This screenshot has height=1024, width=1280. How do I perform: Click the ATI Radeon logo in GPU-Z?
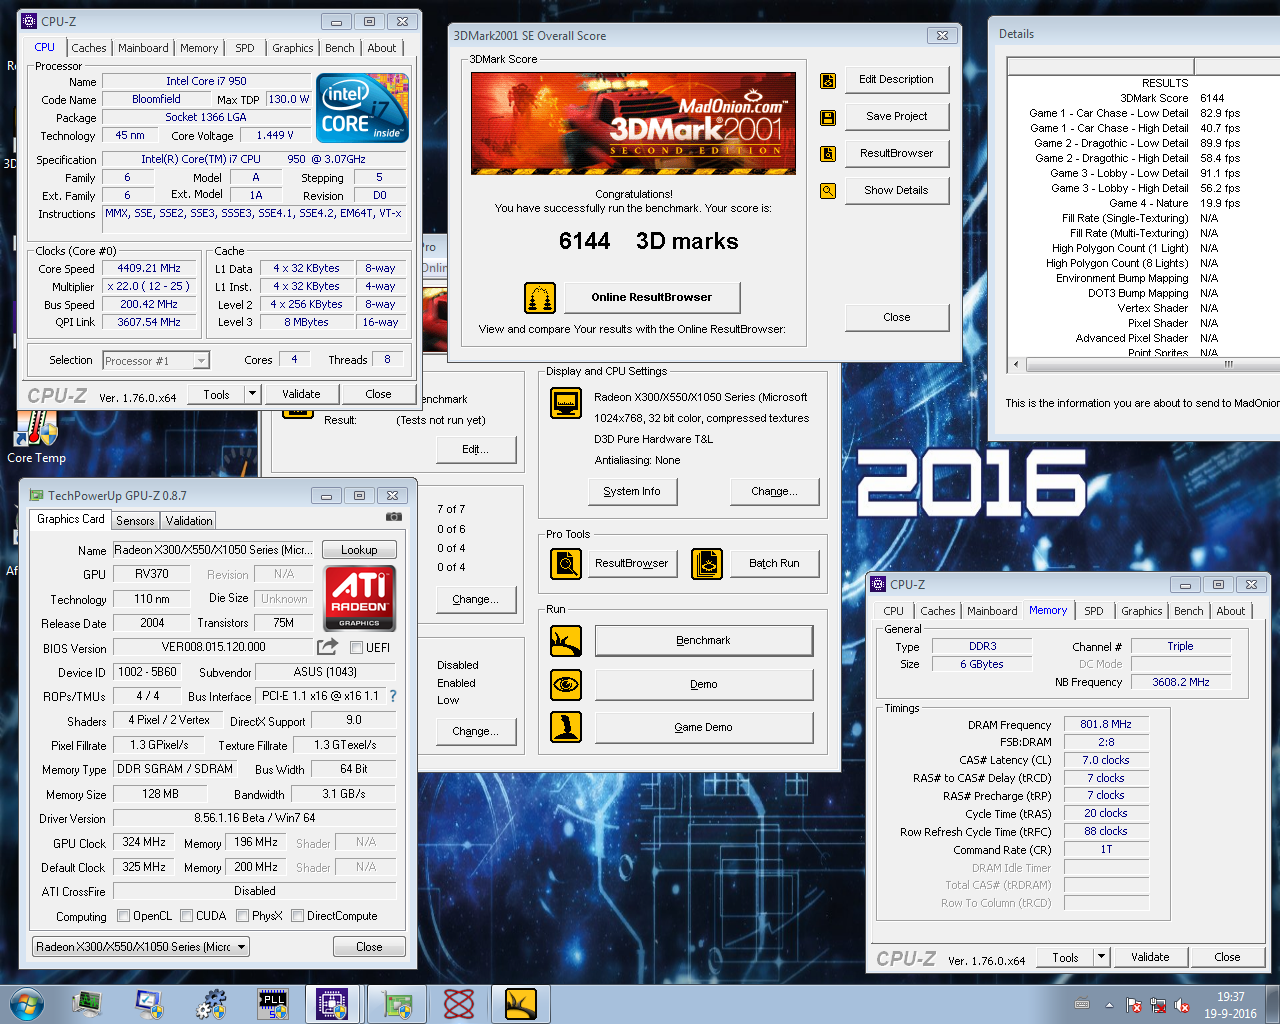pyautogui.click(x=360, y=598)
